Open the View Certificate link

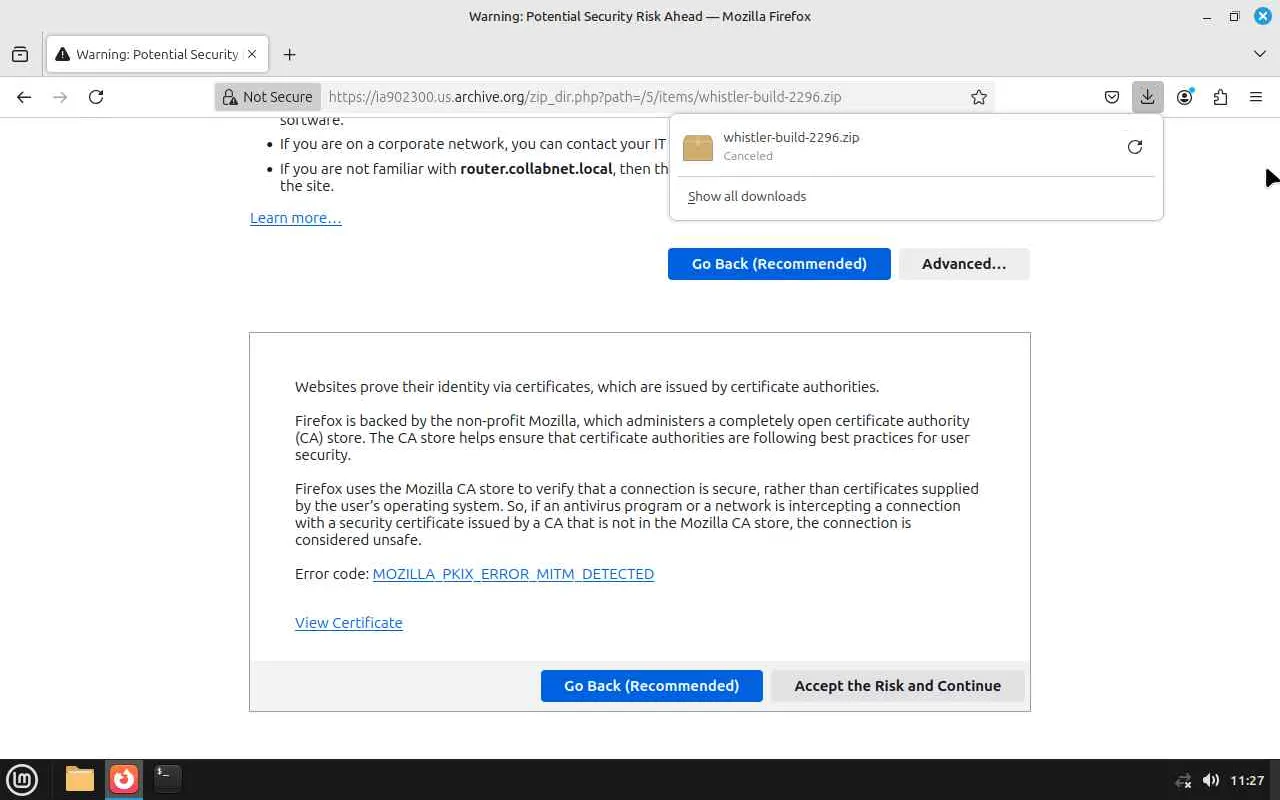[349, 623]
